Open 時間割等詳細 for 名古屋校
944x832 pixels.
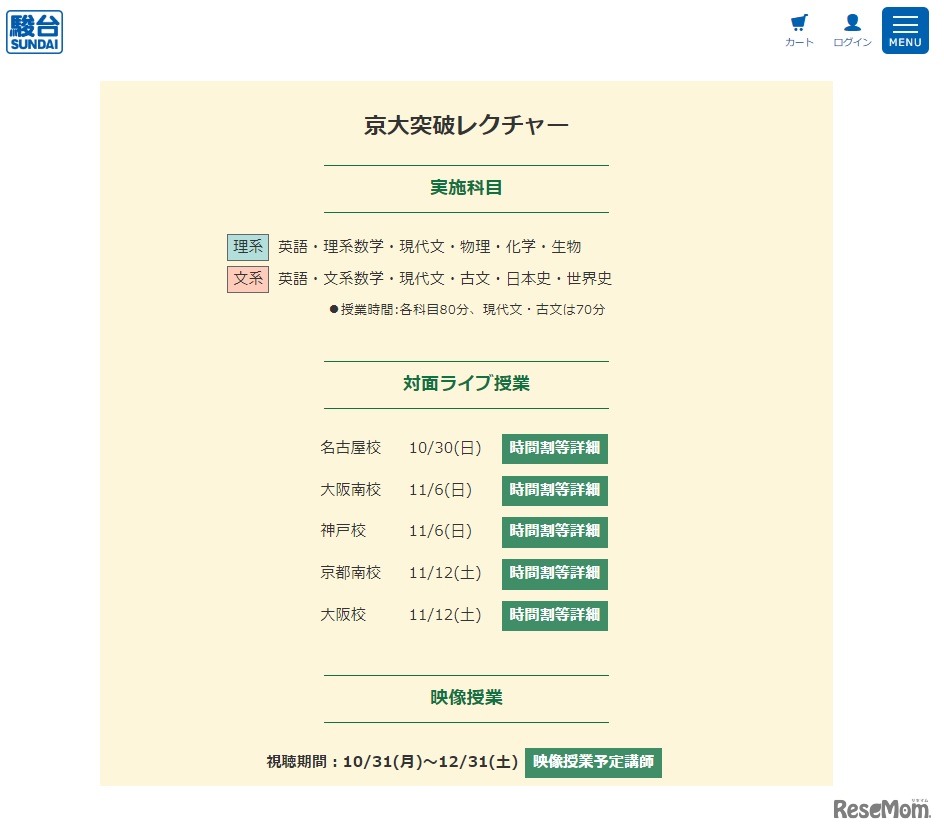[554, 448]
